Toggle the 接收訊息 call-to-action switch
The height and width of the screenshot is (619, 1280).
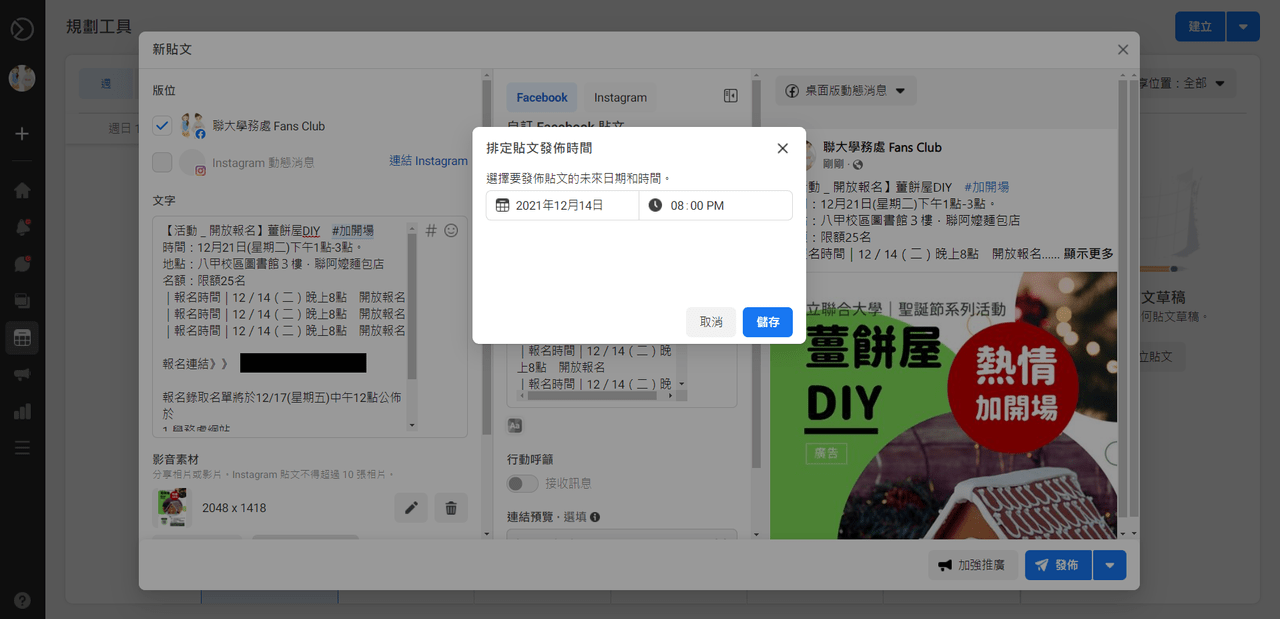(522, 483)
